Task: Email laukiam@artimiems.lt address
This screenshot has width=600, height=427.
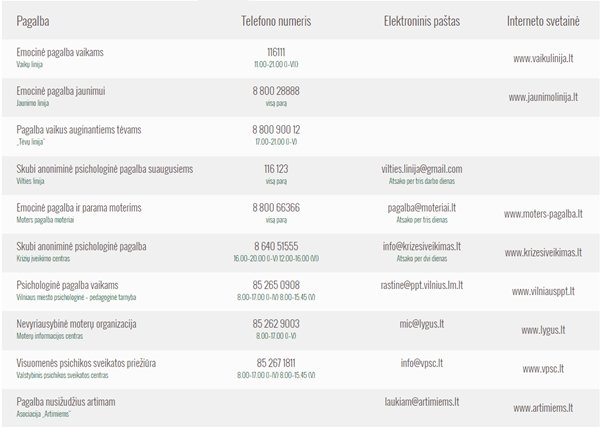Action: tap(422, 402)
